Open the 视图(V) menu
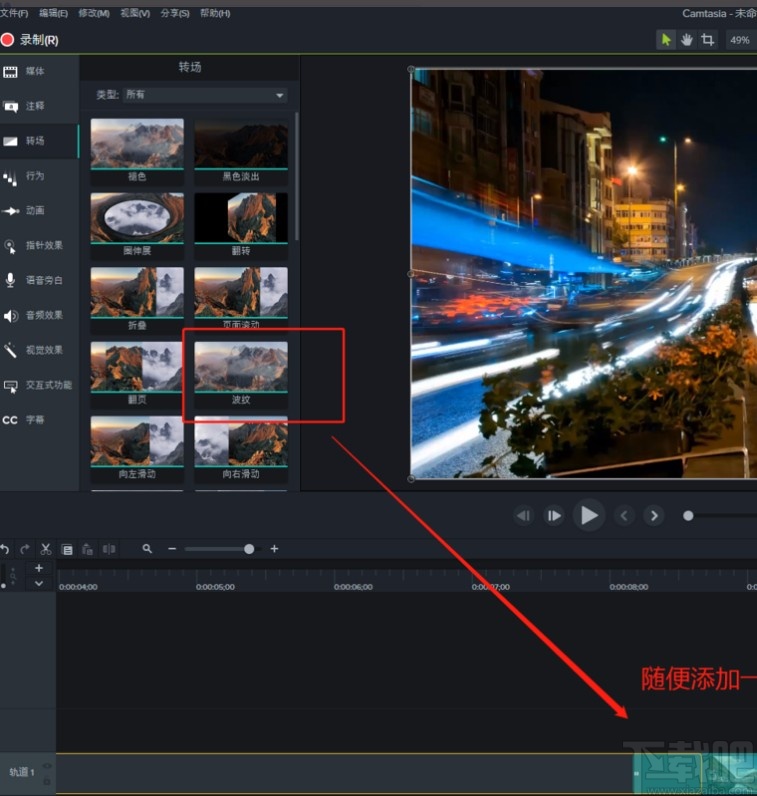The width and height of the screenshot is (757, 796). coord(135,13)
